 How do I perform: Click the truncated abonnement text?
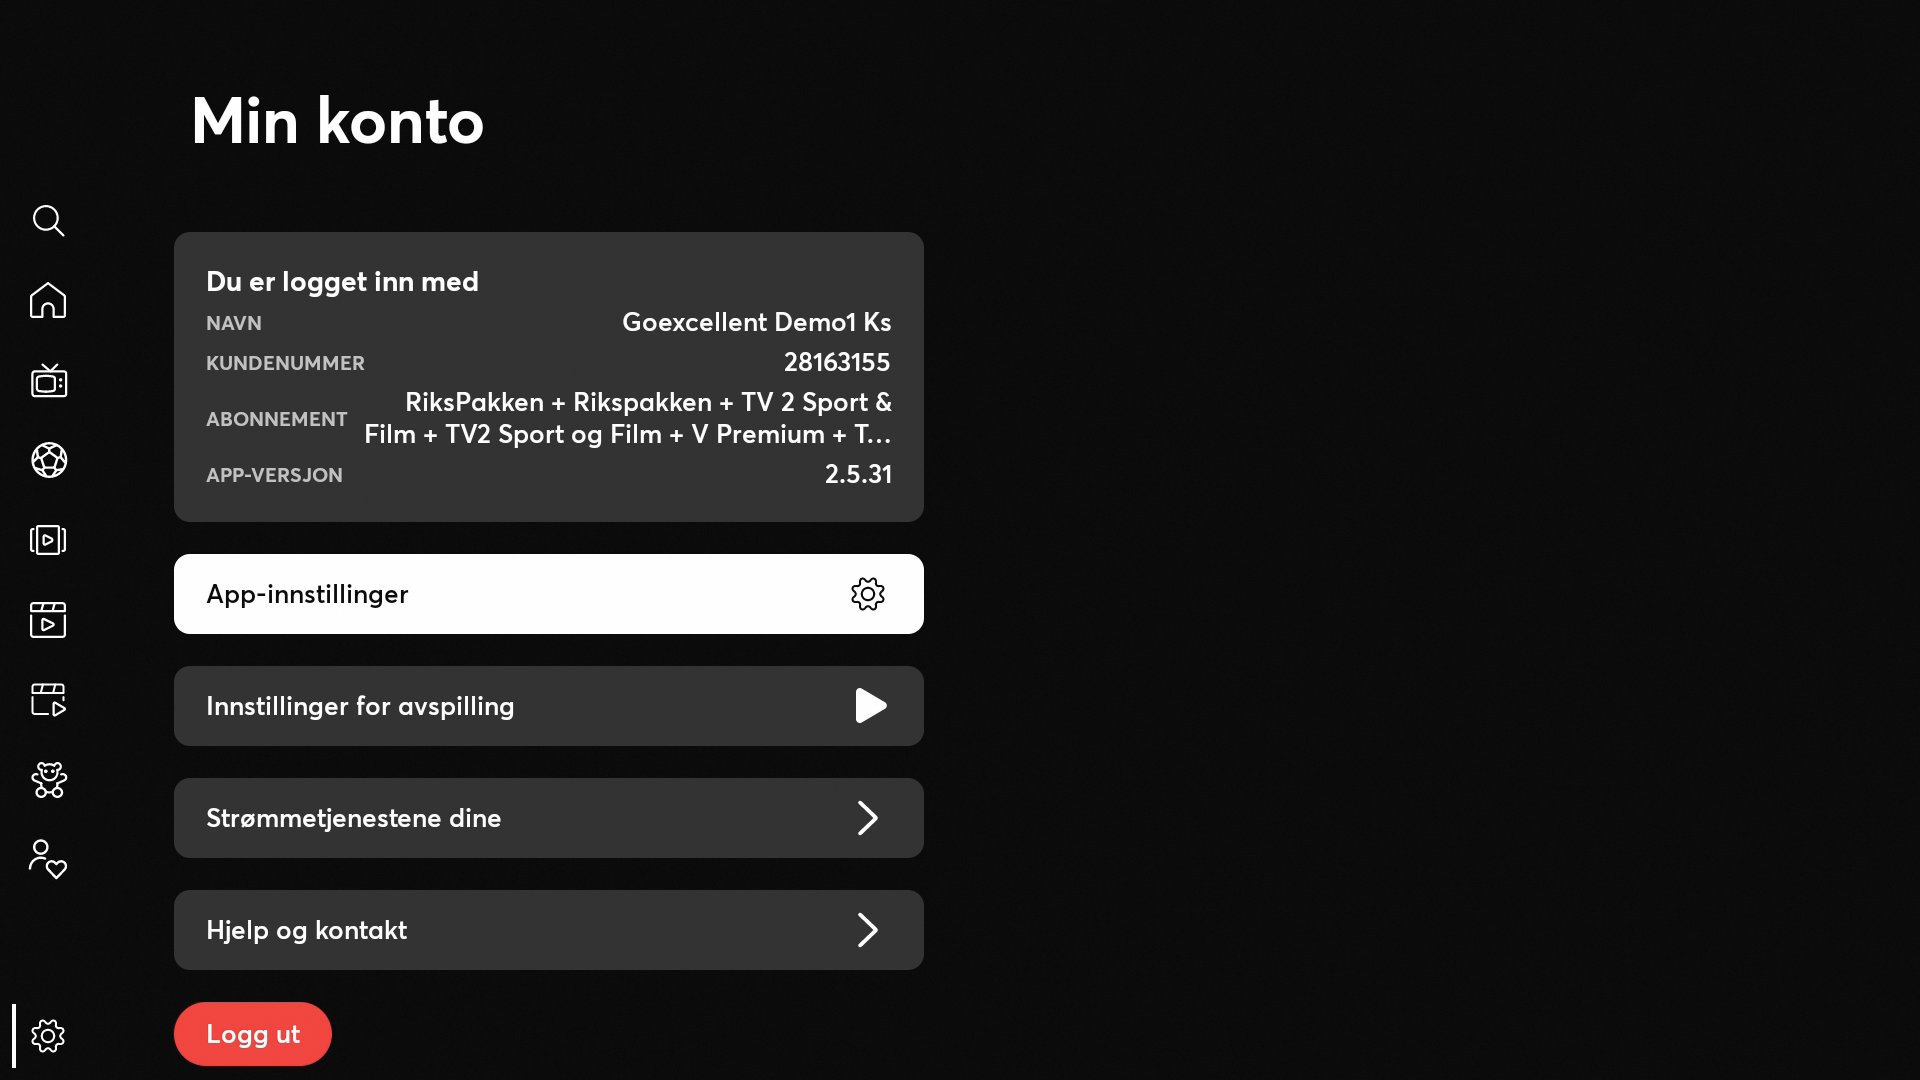[x=628, y=418]
